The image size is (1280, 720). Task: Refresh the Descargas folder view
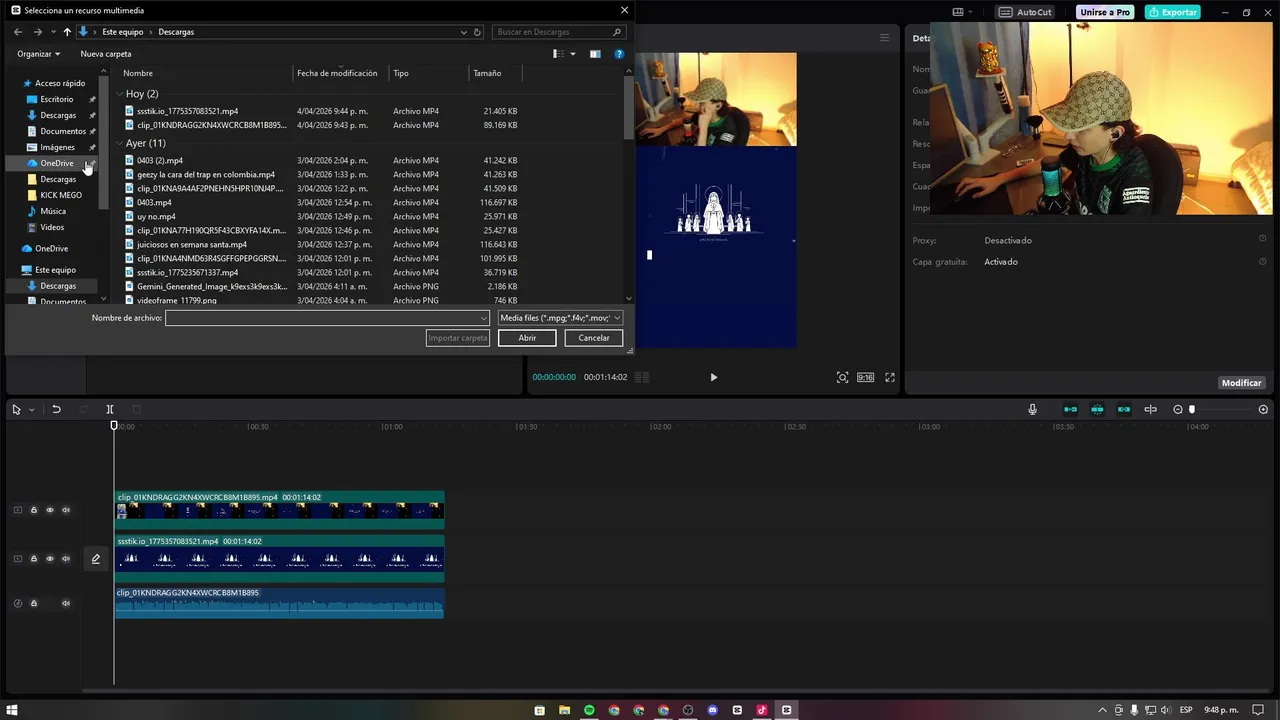pos(477,32)
